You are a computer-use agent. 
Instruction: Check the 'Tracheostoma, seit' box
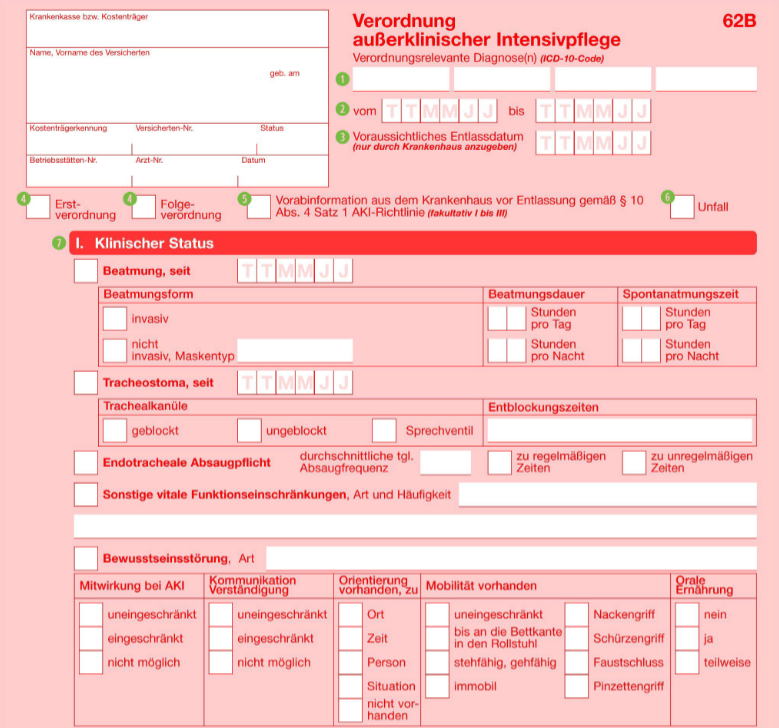click(x=86, y=383)
